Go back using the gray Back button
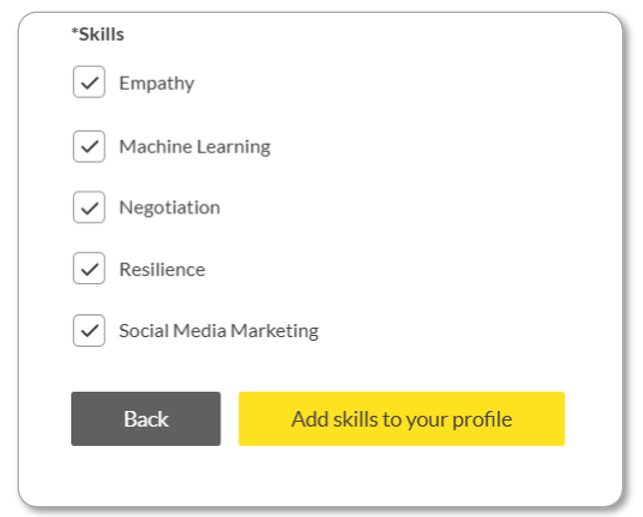Viewport: 643px width, 517px height. point(146,419)
